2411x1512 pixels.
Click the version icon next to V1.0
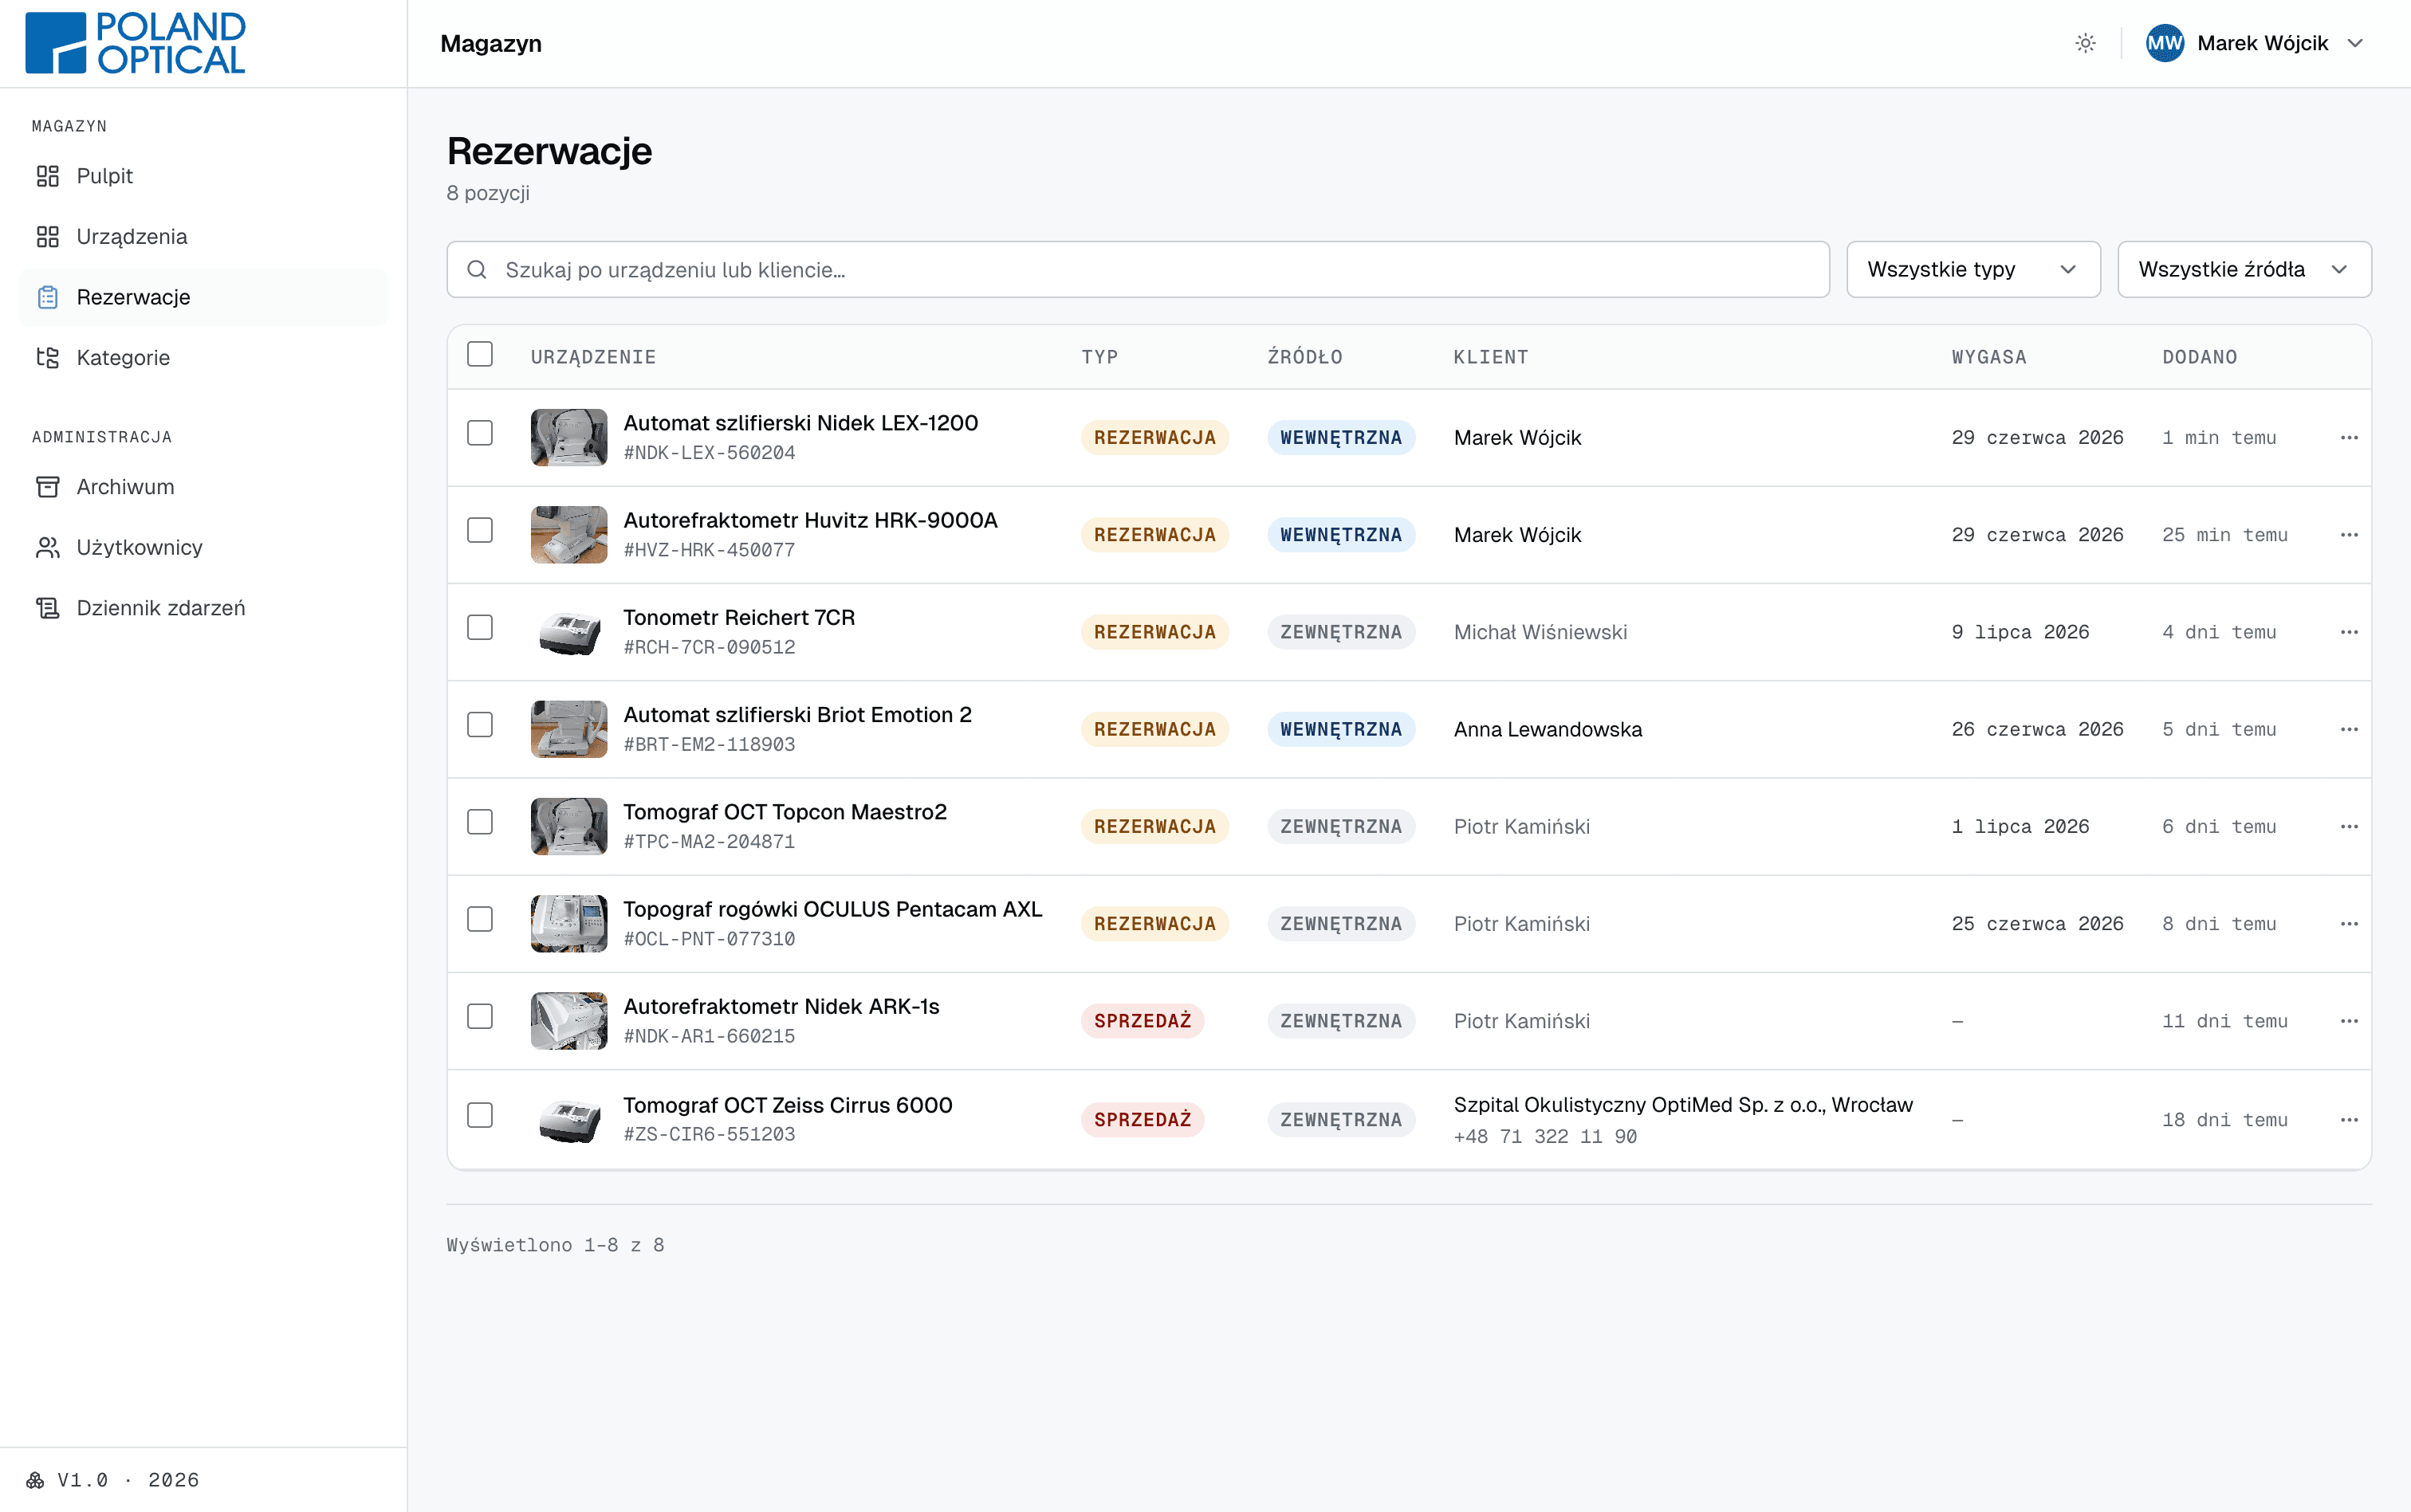pyautogui.click(x=35, y=1480)
